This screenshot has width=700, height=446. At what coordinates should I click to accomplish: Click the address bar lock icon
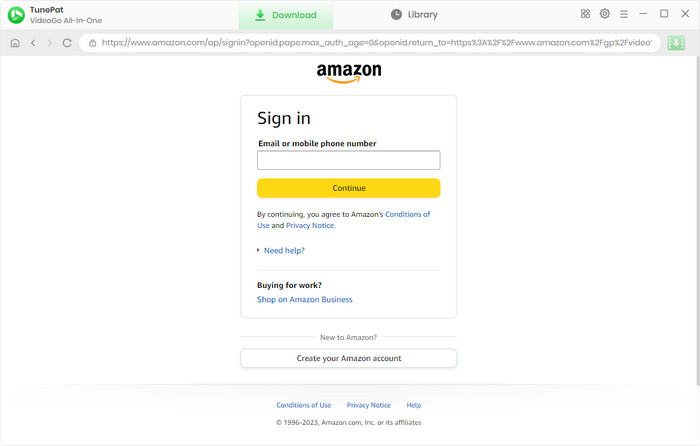[92, 43]
